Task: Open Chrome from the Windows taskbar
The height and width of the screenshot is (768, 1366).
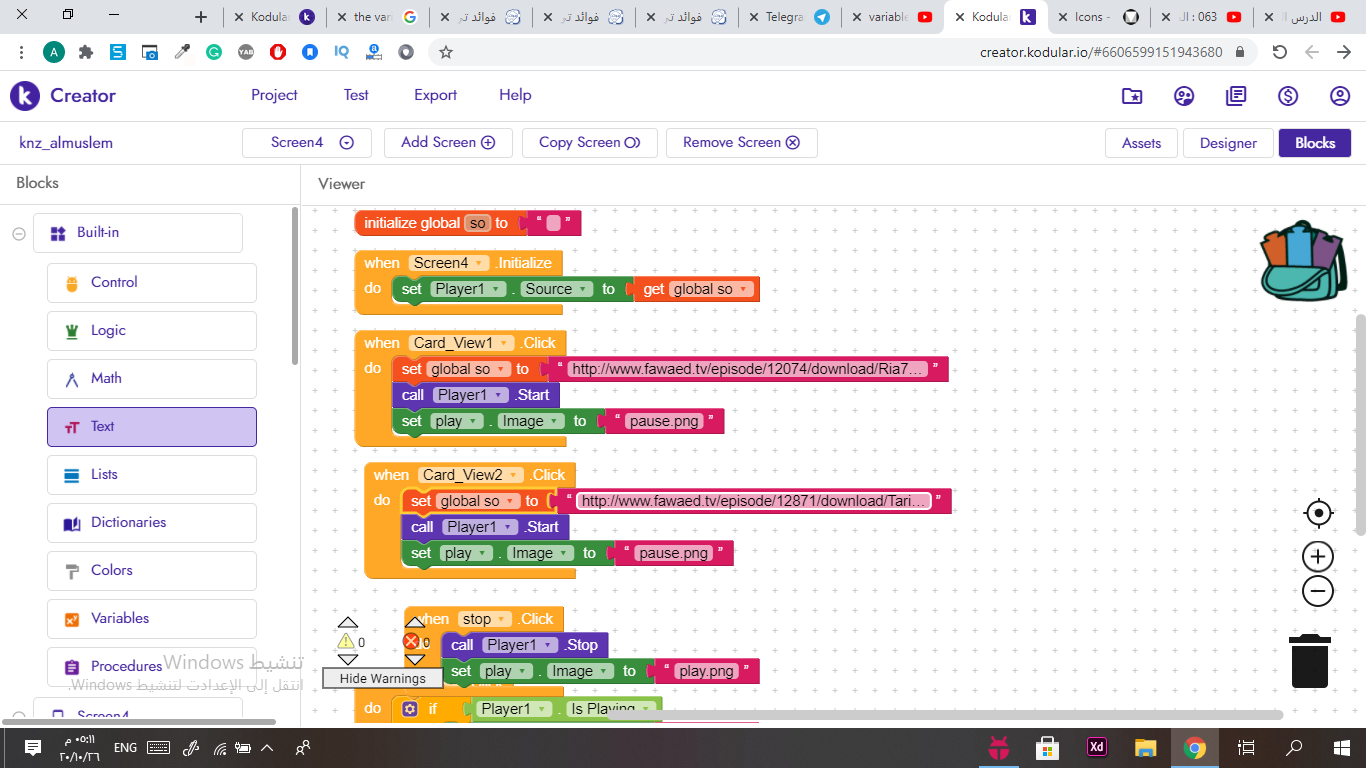Action: click(x=1194, y=747)
